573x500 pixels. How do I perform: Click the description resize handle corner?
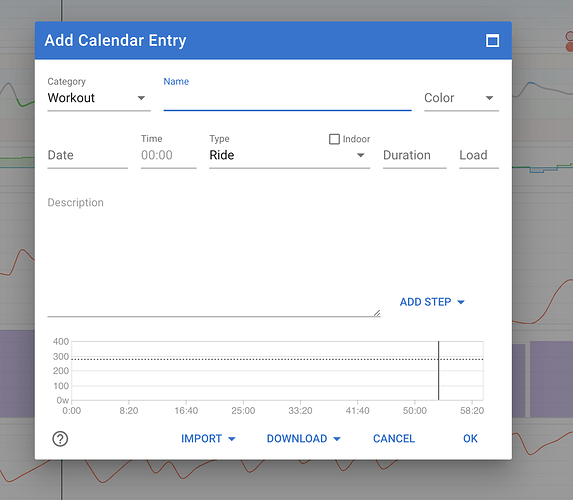377,313
